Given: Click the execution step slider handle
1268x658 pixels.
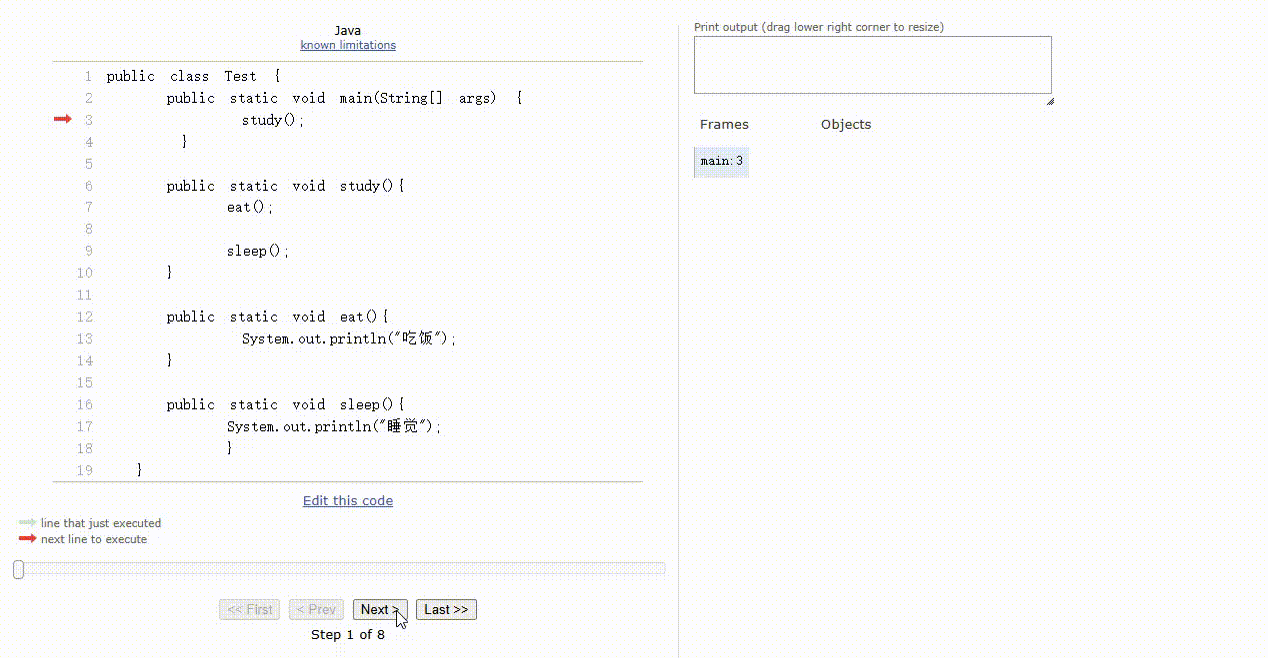Looking at the screenshot, I should 18,569.
